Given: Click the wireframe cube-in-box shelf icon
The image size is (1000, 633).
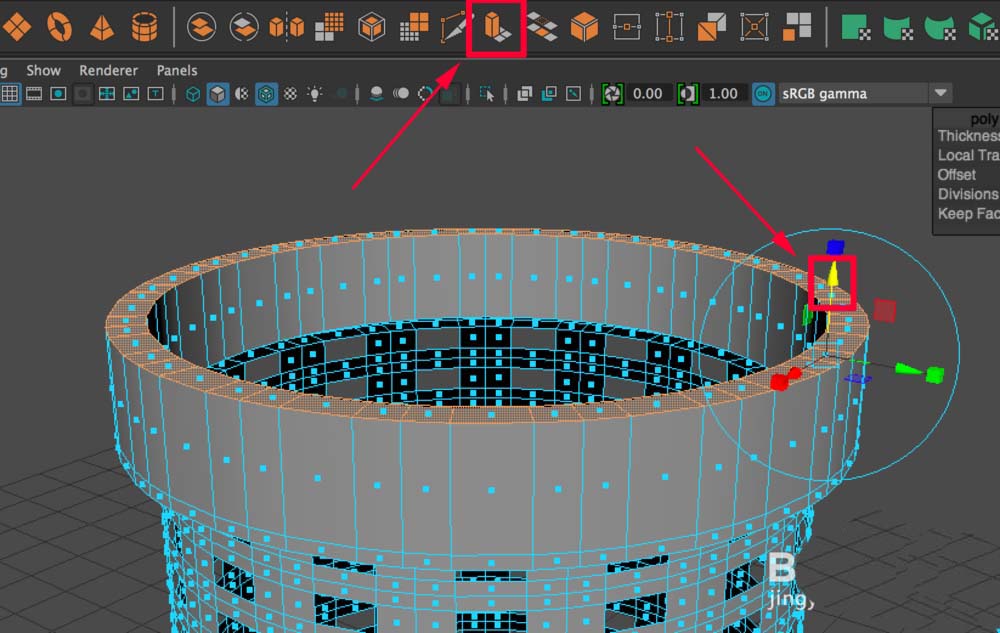Looking at the screenshot, I should click(371, 27).
